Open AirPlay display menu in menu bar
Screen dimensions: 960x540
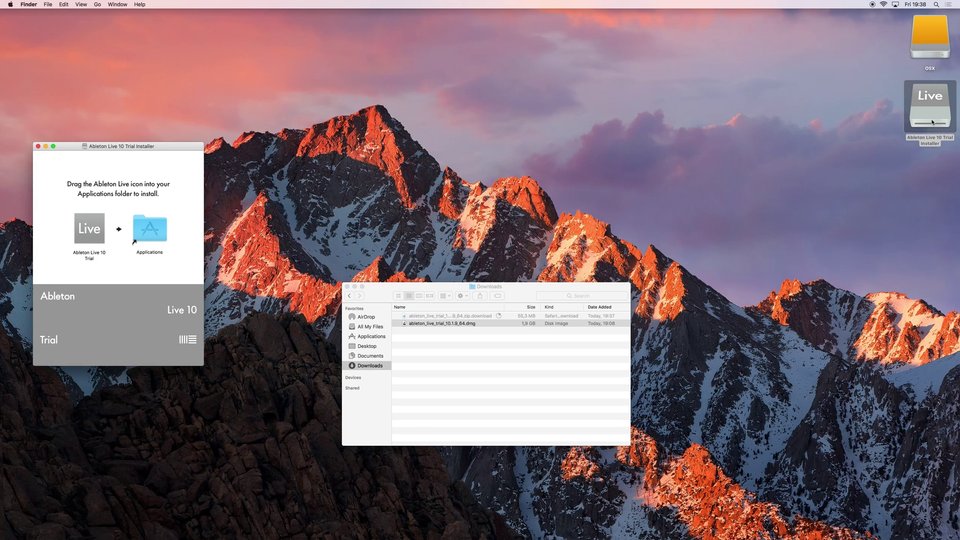(x=895, y=4)
